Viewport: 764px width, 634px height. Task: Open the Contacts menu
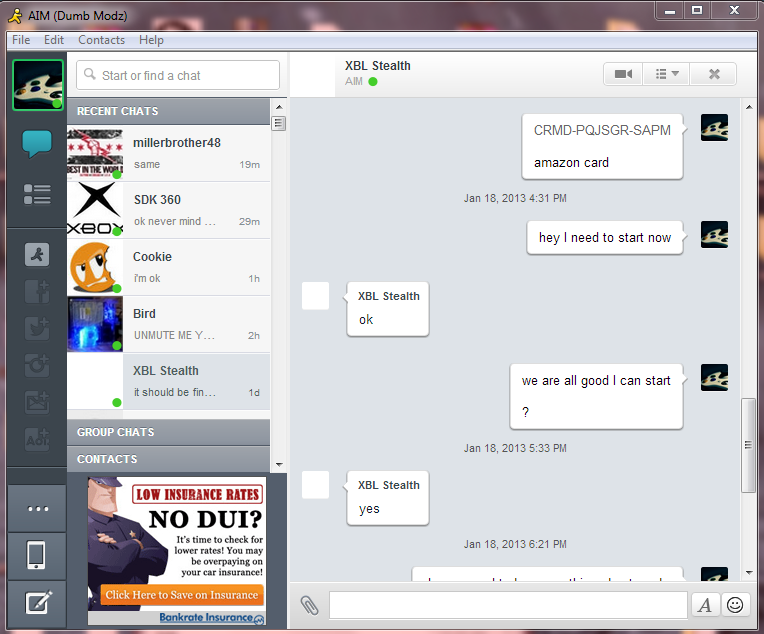(x=101, y=40)
